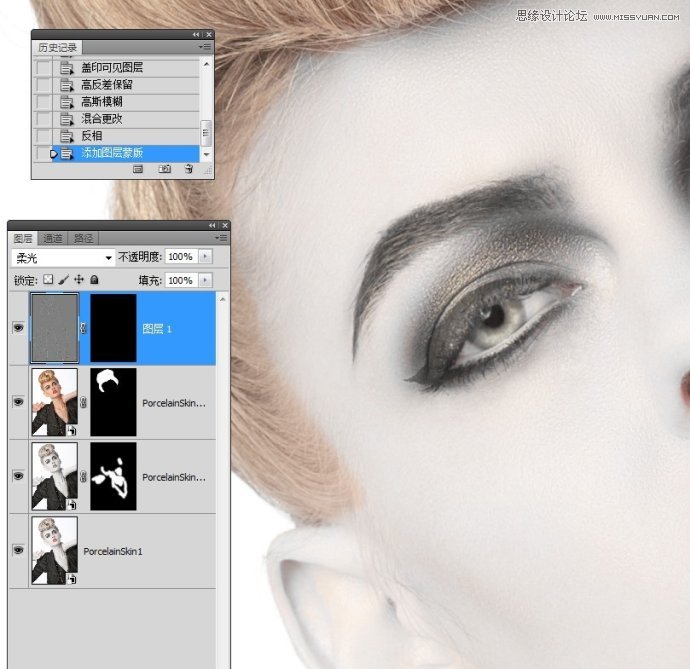Expand the 填充 fill slider arrow
Viewport: 690px width, 669px height.
205,281
